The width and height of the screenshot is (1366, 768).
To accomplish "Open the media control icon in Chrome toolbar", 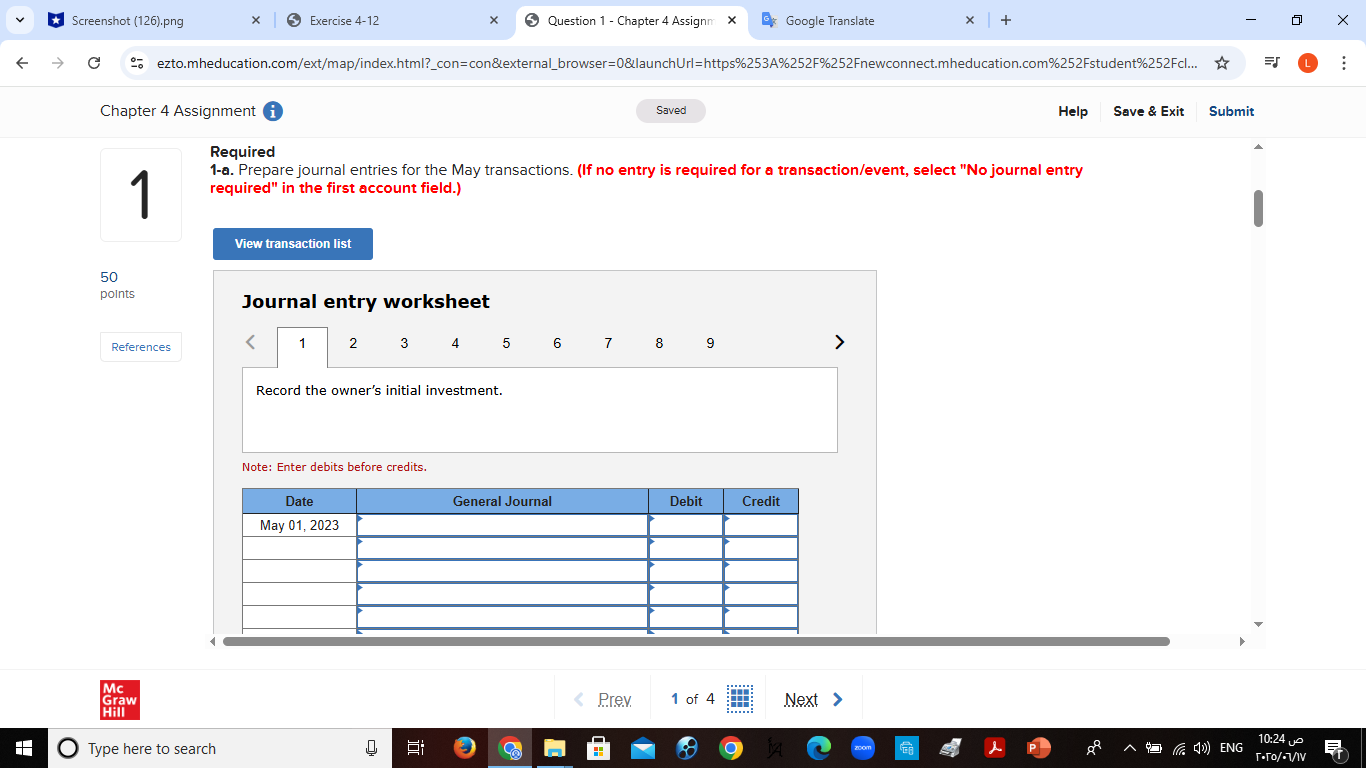I will pyautogui.click(x=1272, y=63).
